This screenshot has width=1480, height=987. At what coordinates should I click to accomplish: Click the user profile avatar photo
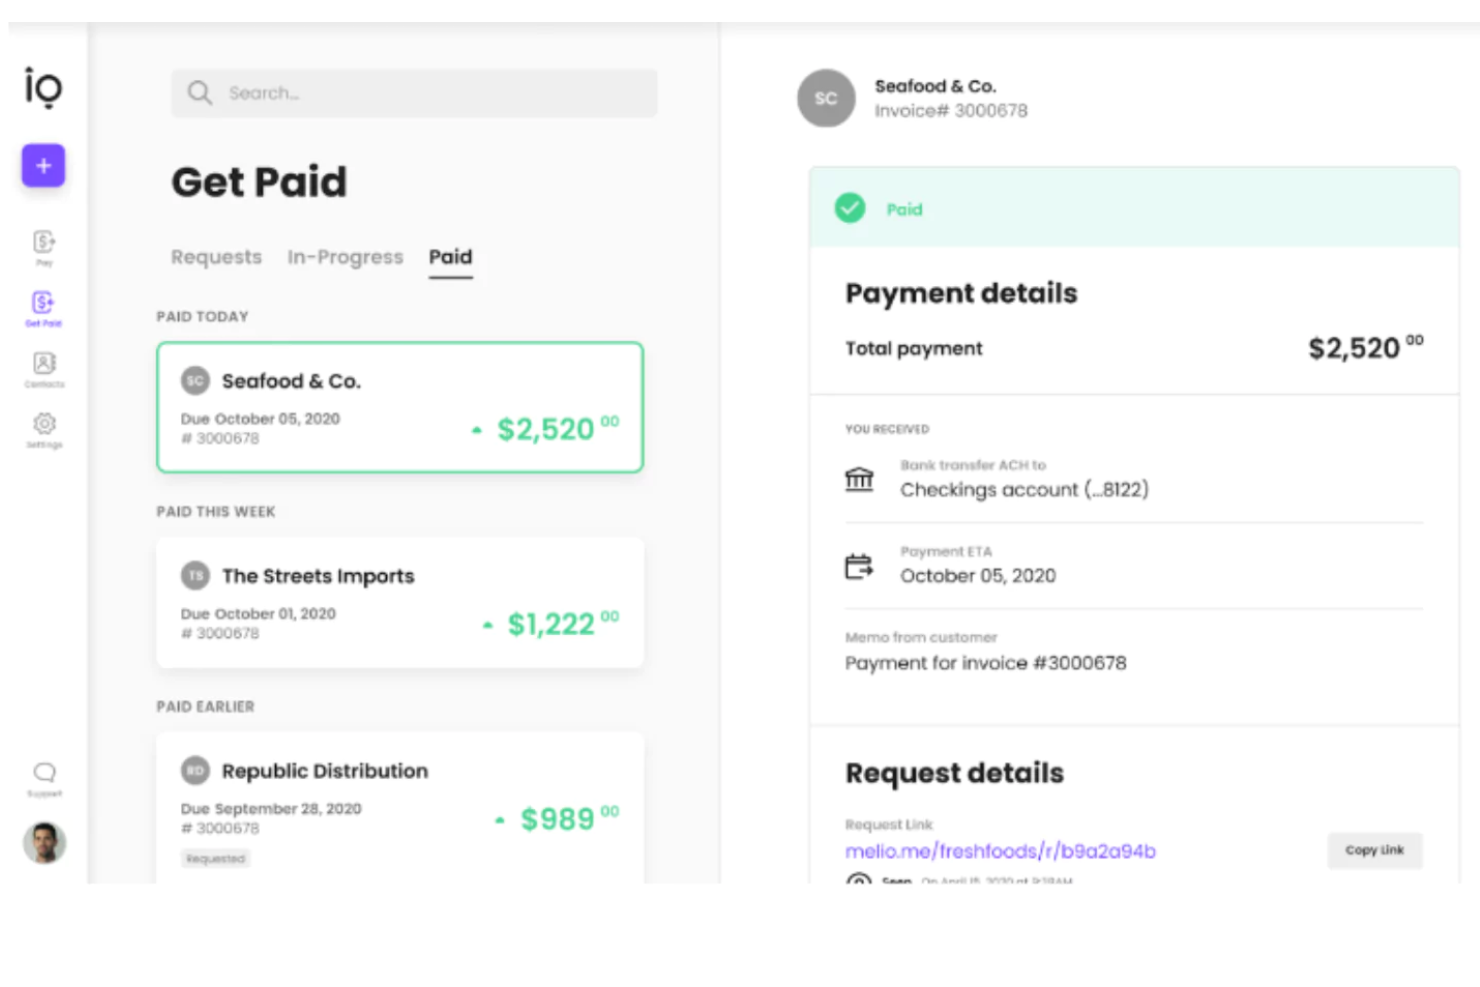pos(44,843)
